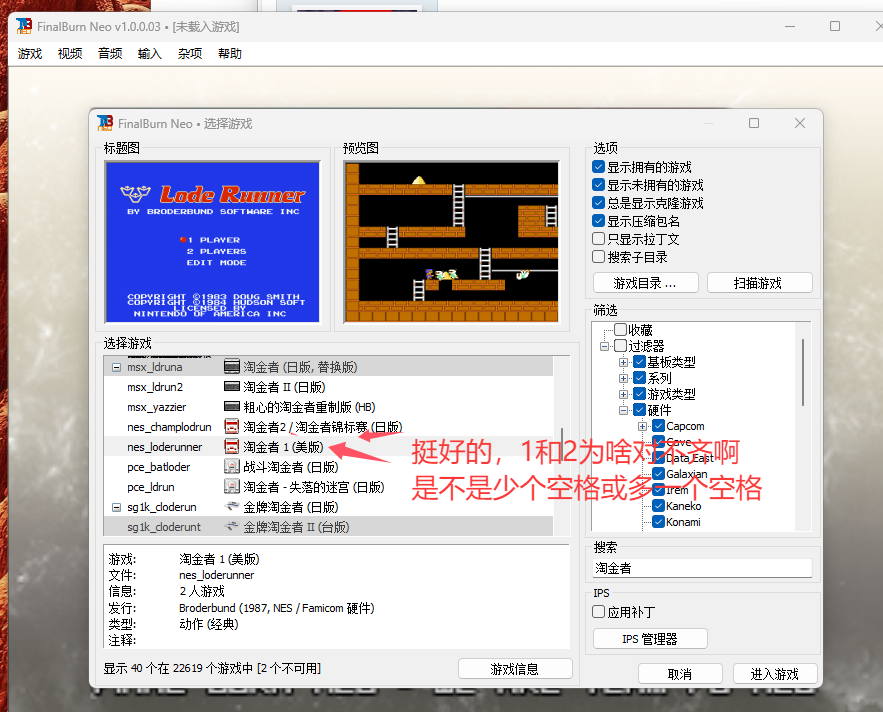Viewport: 883px width, 712px height.
Task: Click the PC Engine icon for pce_ldrun
Action: pyautogui.click(x=231, y=487)
